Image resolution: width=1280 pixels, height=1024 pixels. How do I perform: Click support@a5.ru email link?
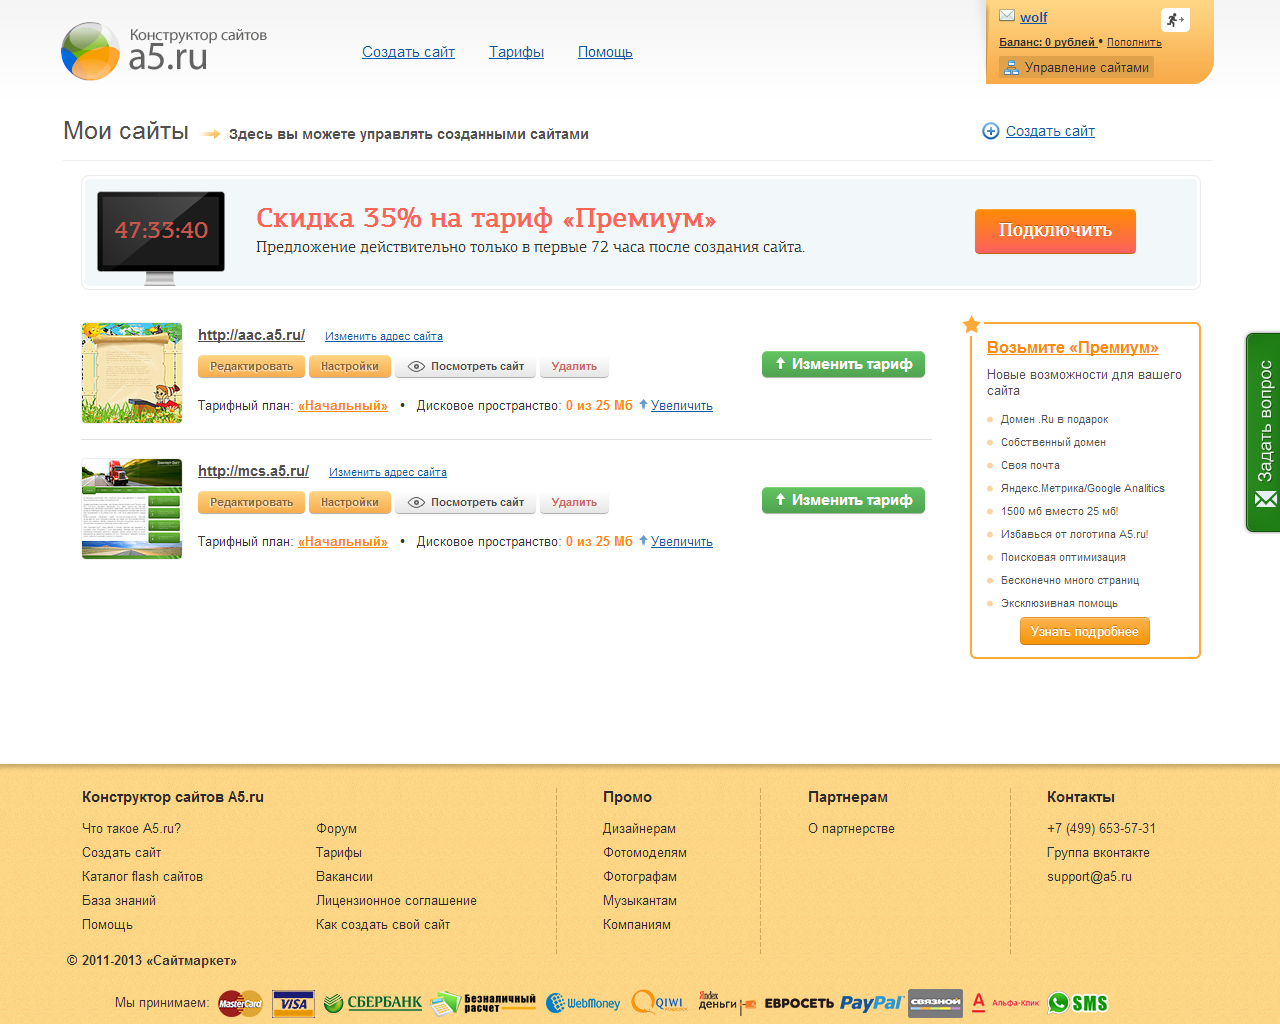click(1089, 877)
